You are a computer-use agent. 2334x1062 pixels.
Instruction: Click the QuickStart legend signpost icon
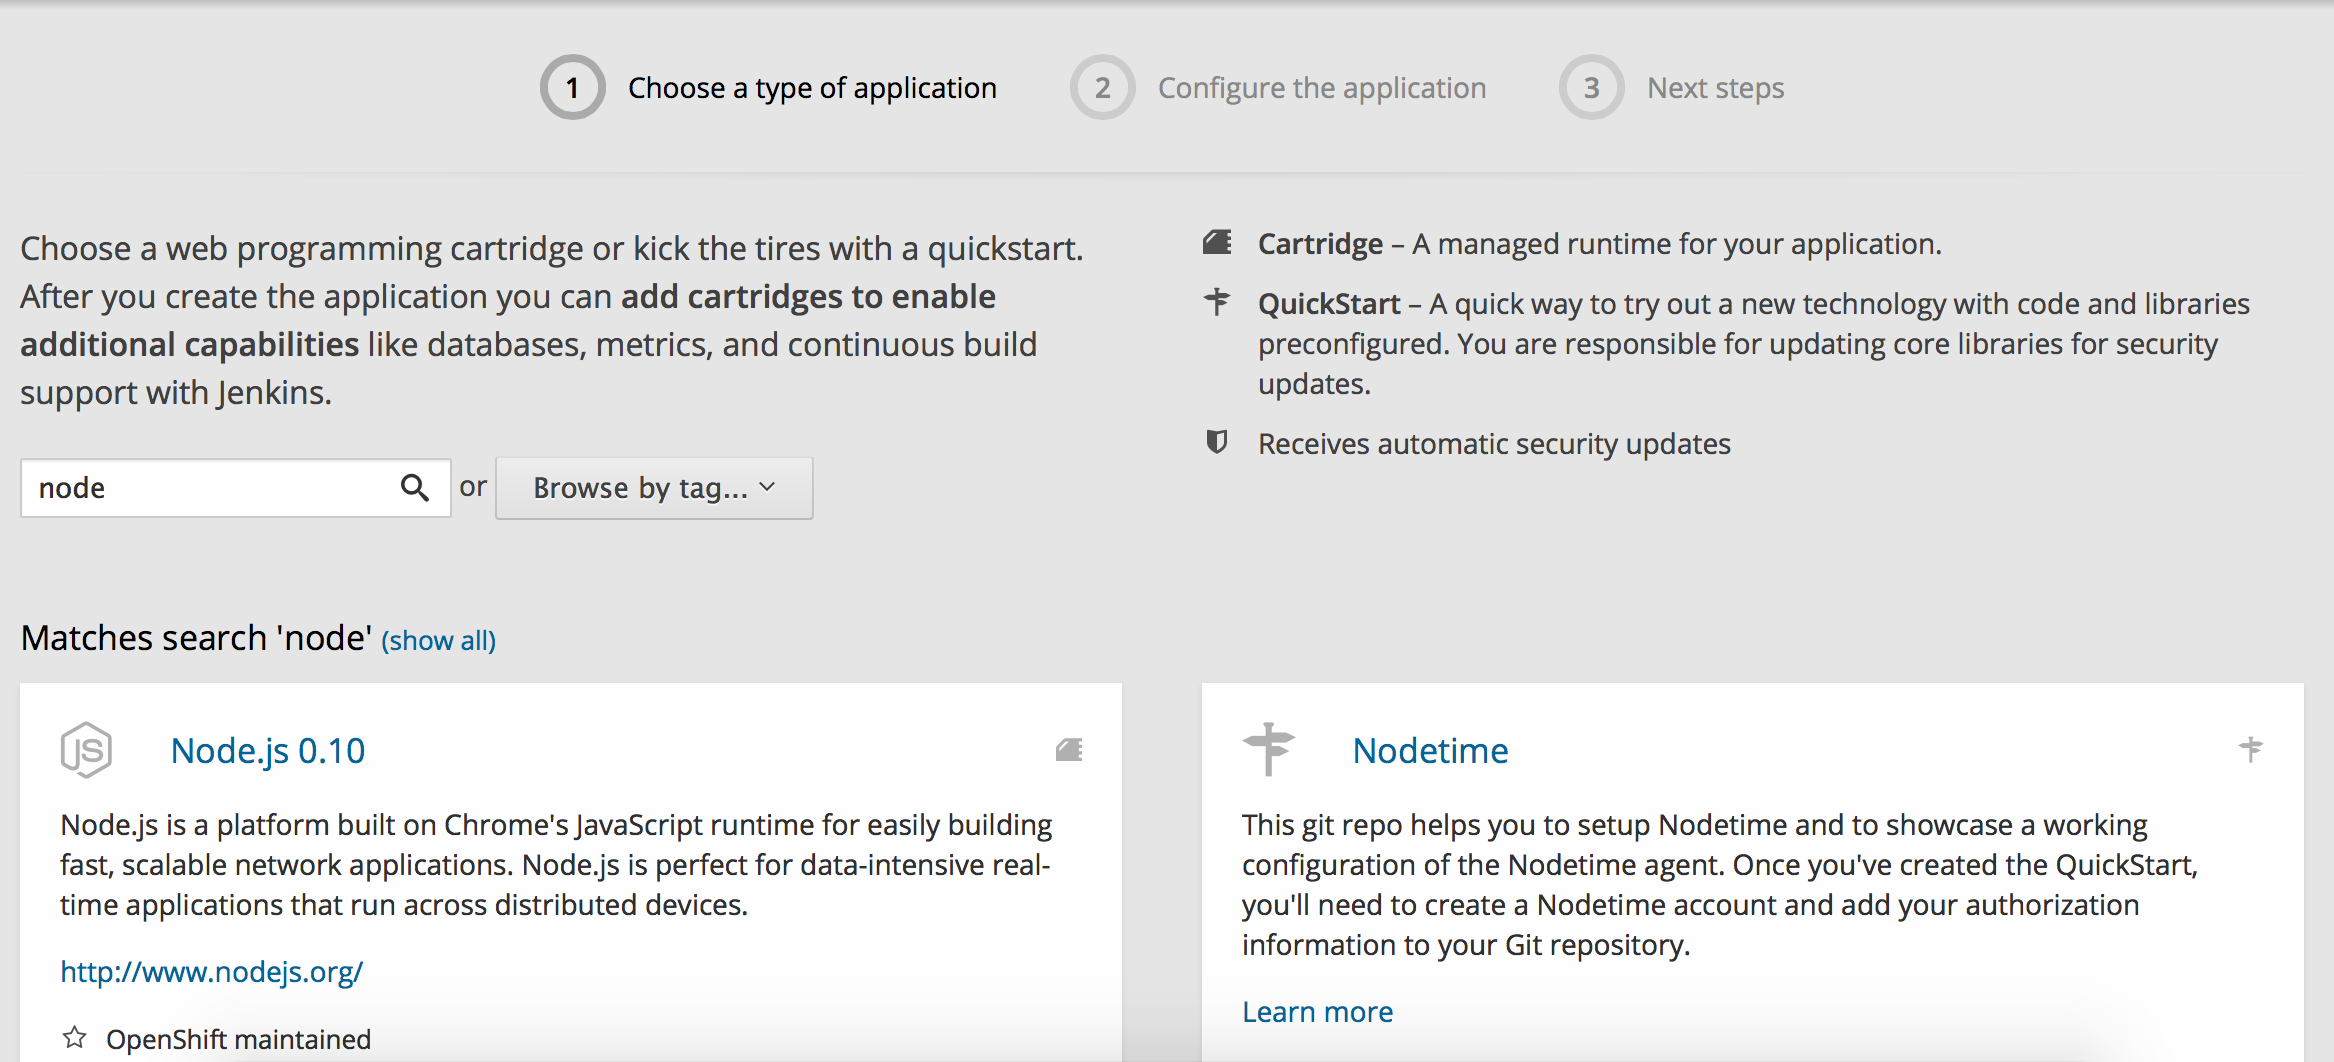point(1217,302)
